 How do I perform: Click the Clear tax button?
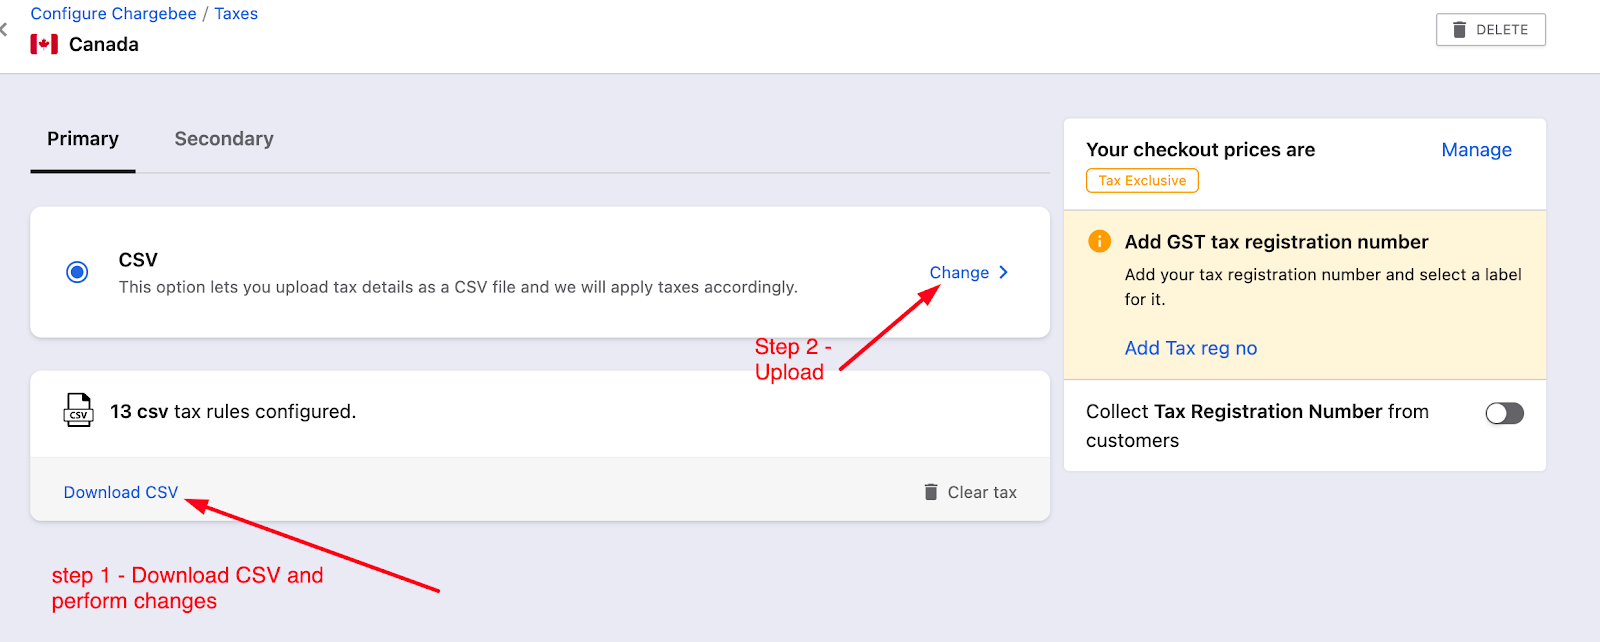[970, 492]
